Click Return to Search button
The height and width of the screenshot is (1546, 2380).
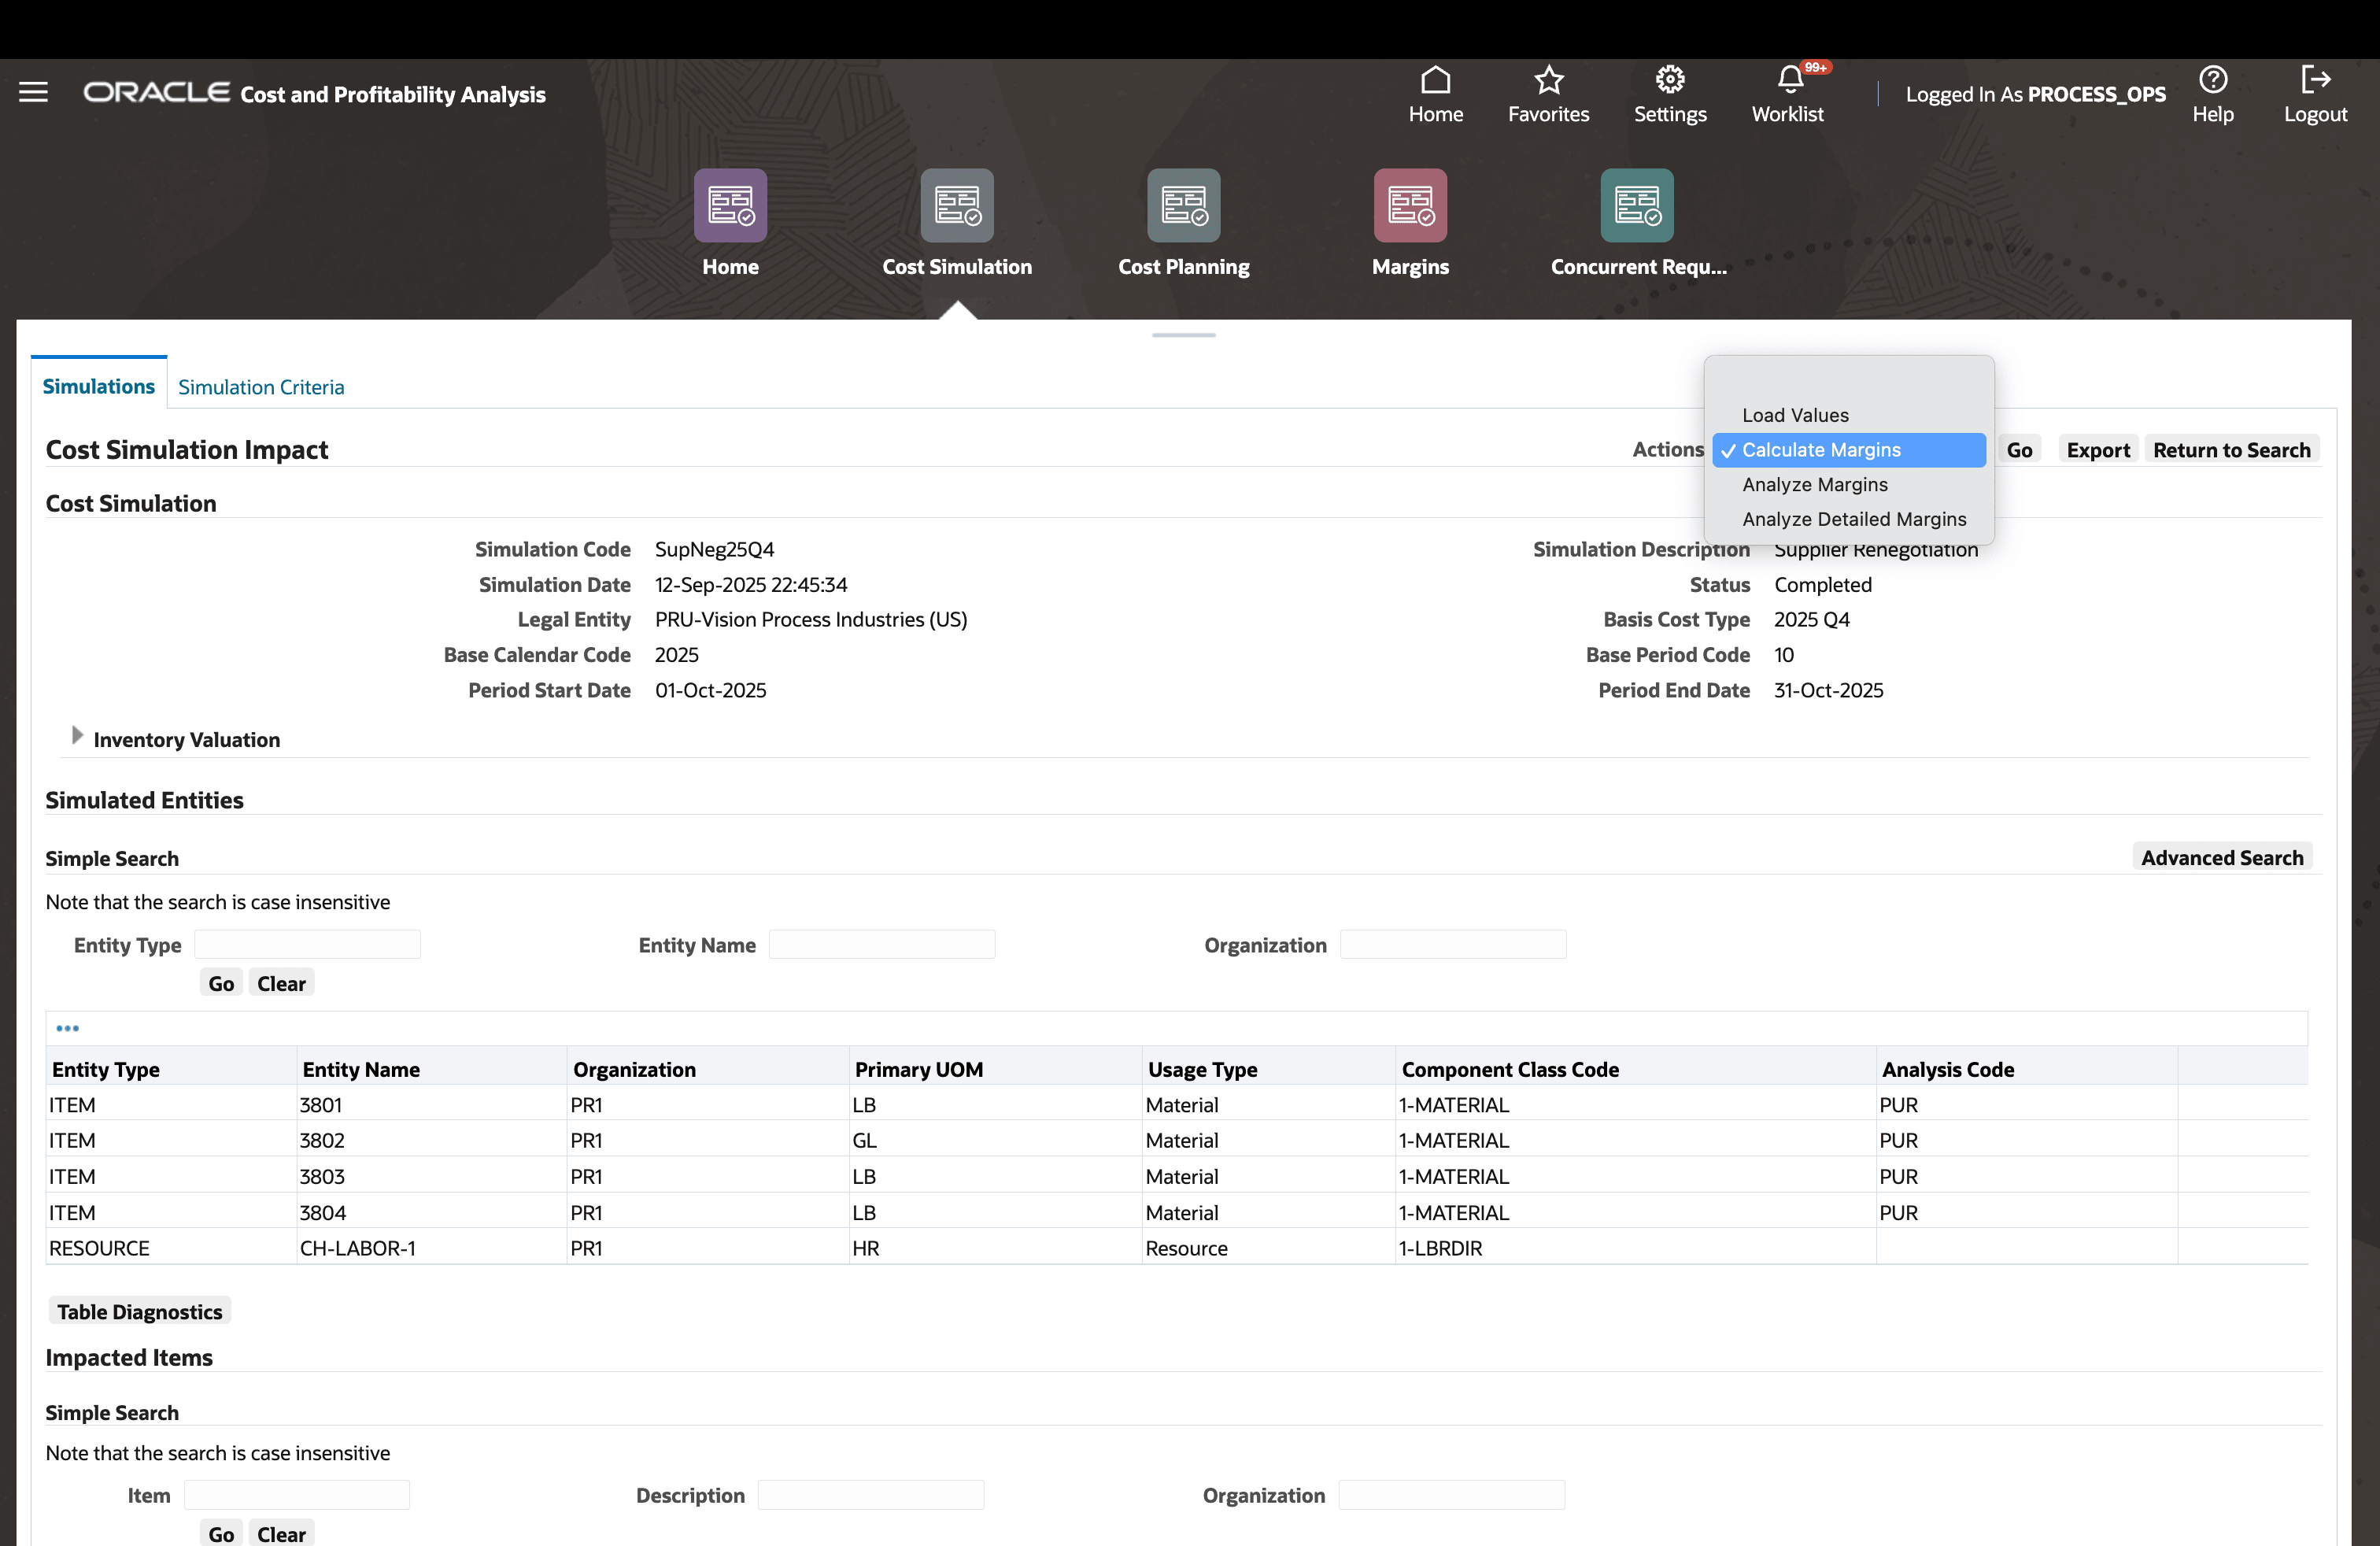(2230, 450)
